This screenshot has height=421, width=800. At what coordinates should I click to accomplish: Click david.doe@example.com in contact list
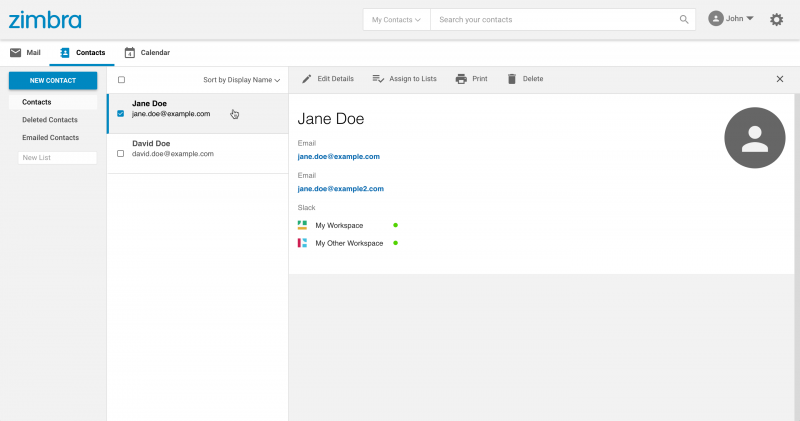pyautogui.click(x=173, y=154)
